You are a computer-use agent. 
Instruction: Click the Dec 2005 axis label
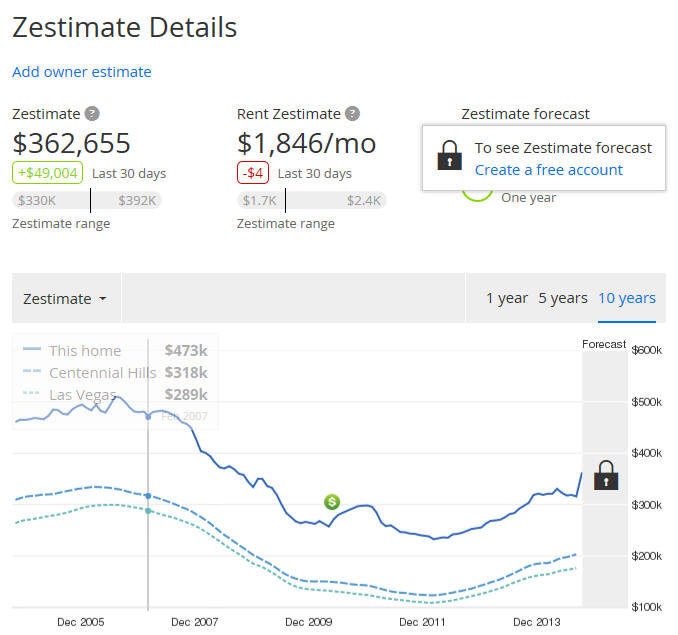pyautogui.click(x=81, y=622)
